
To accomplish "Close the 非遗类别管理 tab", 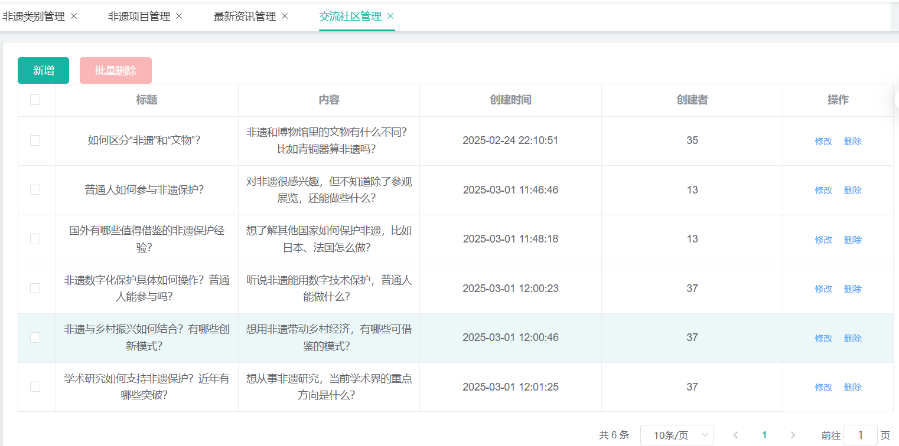I will point(74,16).
